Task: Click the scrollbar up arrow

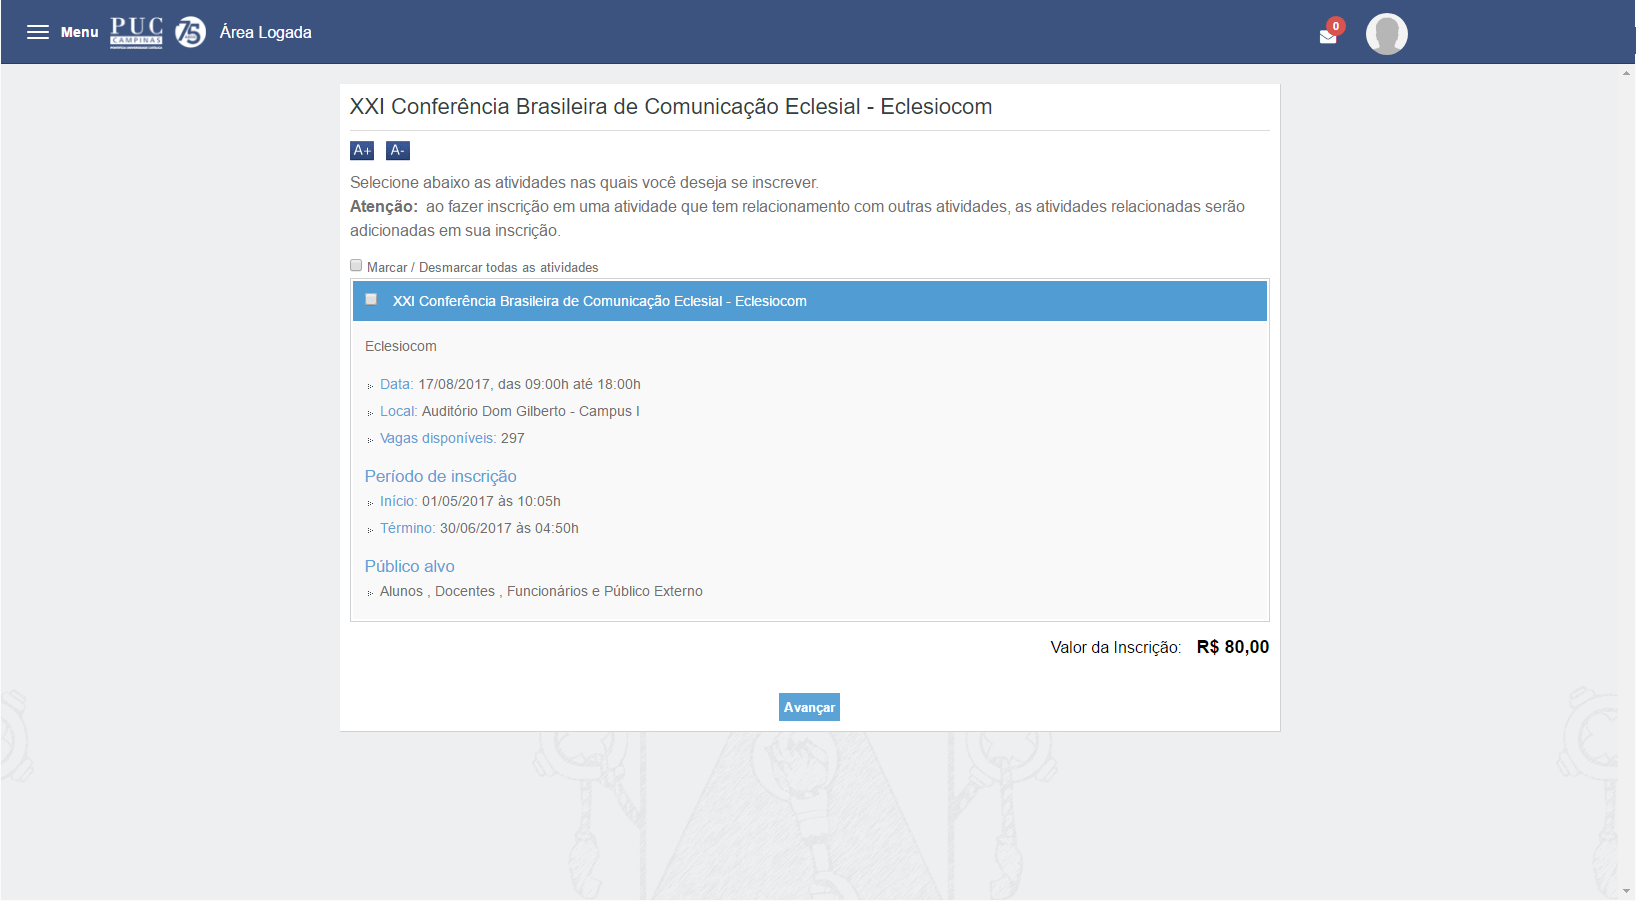Action: [x=1627, y=73]
